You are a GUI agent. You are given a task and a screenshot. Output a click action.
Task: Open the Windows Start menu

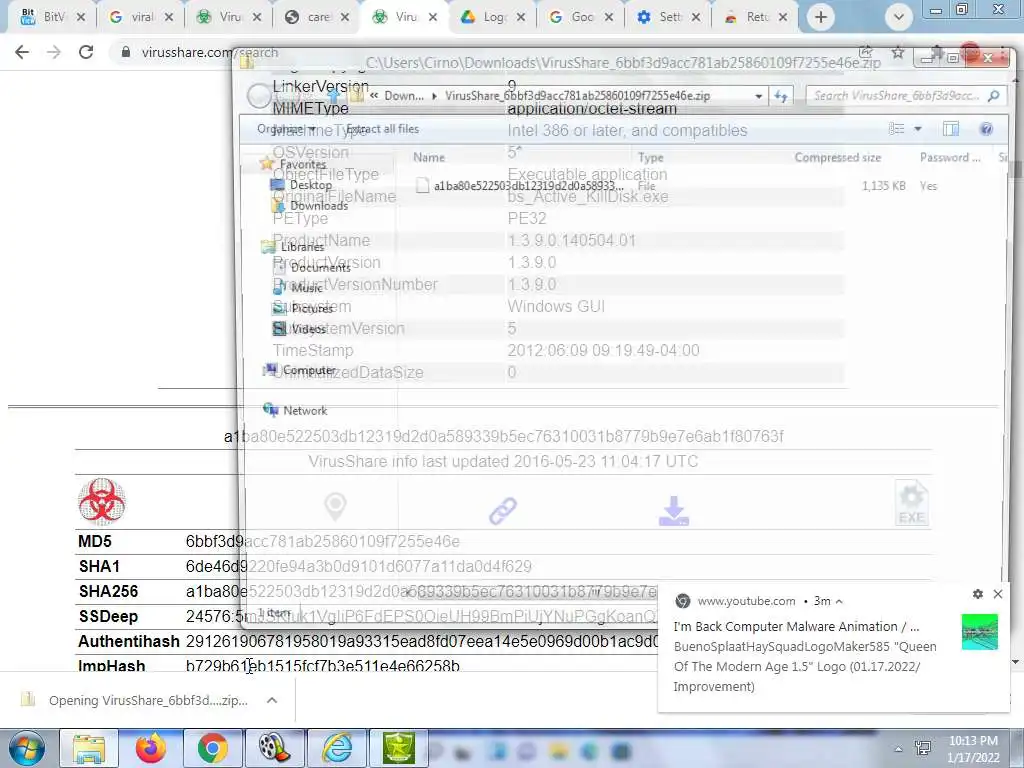coord(27,748)
